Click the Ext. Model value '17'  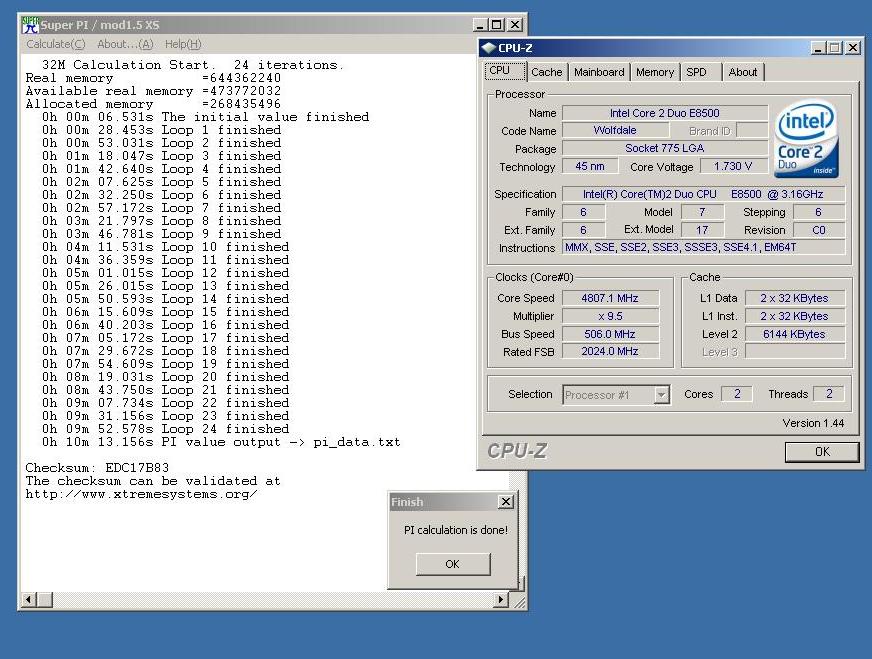tap(702, 230)
